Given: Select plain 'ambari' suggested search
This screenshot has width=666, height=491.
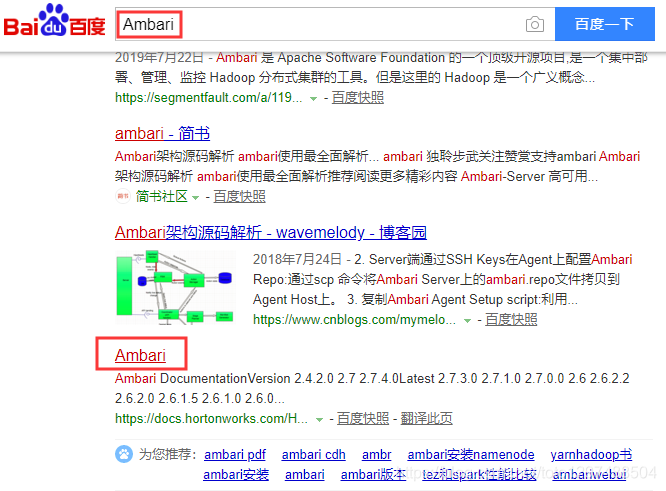Looking at the screenshot, I should [x=305, y=474].
